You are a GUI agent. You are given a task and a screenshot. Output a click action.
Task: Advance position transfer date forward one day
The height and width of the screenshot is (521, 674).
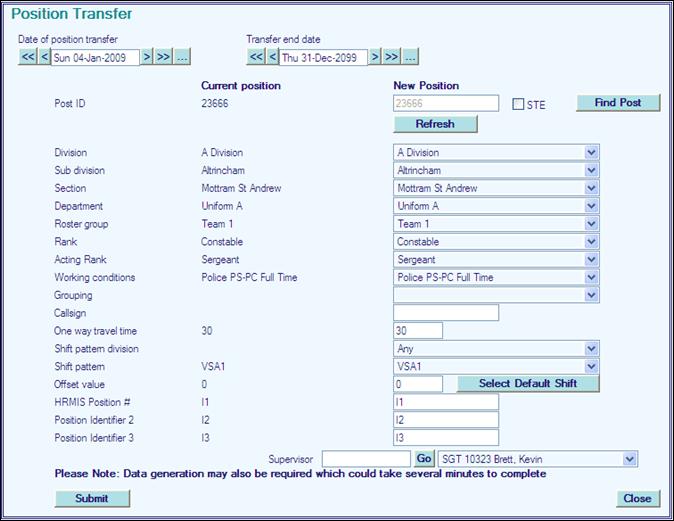point(147,57)
